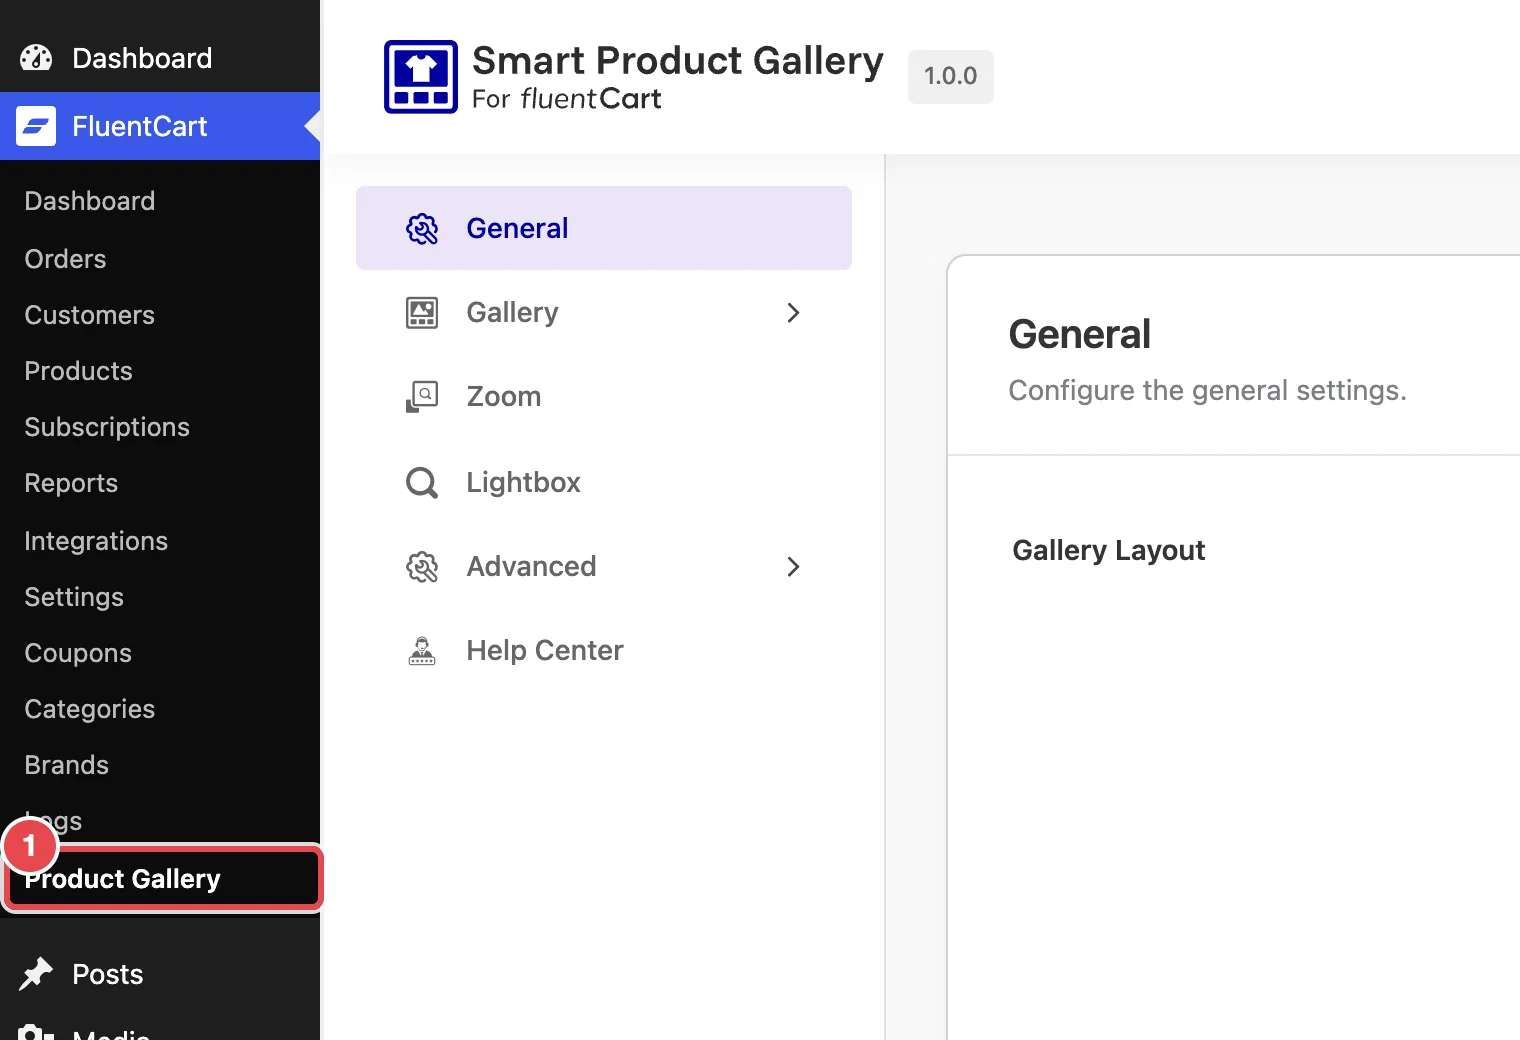Click the Lightbox search icon
This screenshot has width=1520, height=1040.
point(422,483)
